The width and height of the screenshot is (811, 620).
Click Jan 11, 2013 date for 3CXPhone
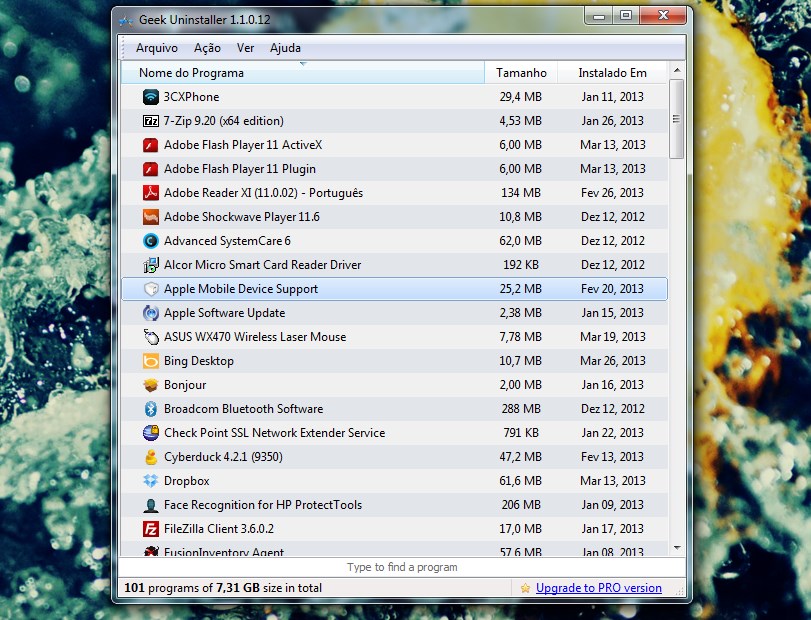(612, 97)
